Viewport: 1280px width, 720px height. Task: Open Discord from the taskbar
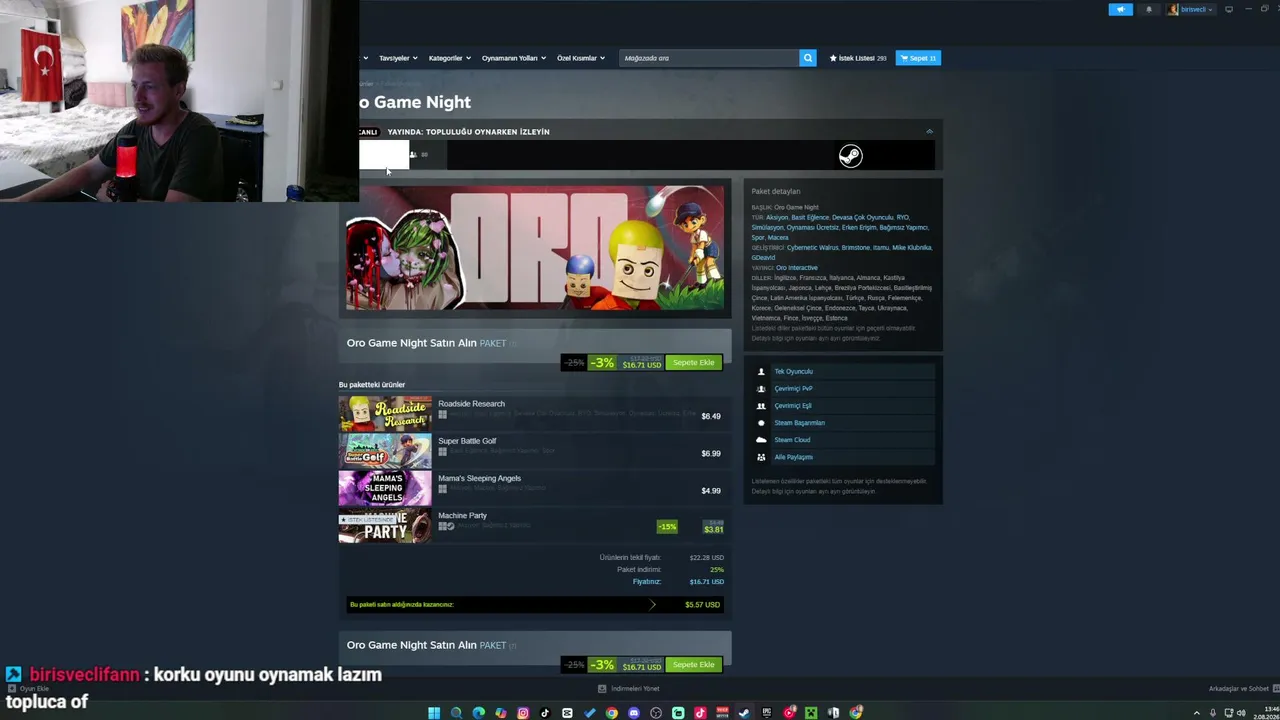coord(634,713)
